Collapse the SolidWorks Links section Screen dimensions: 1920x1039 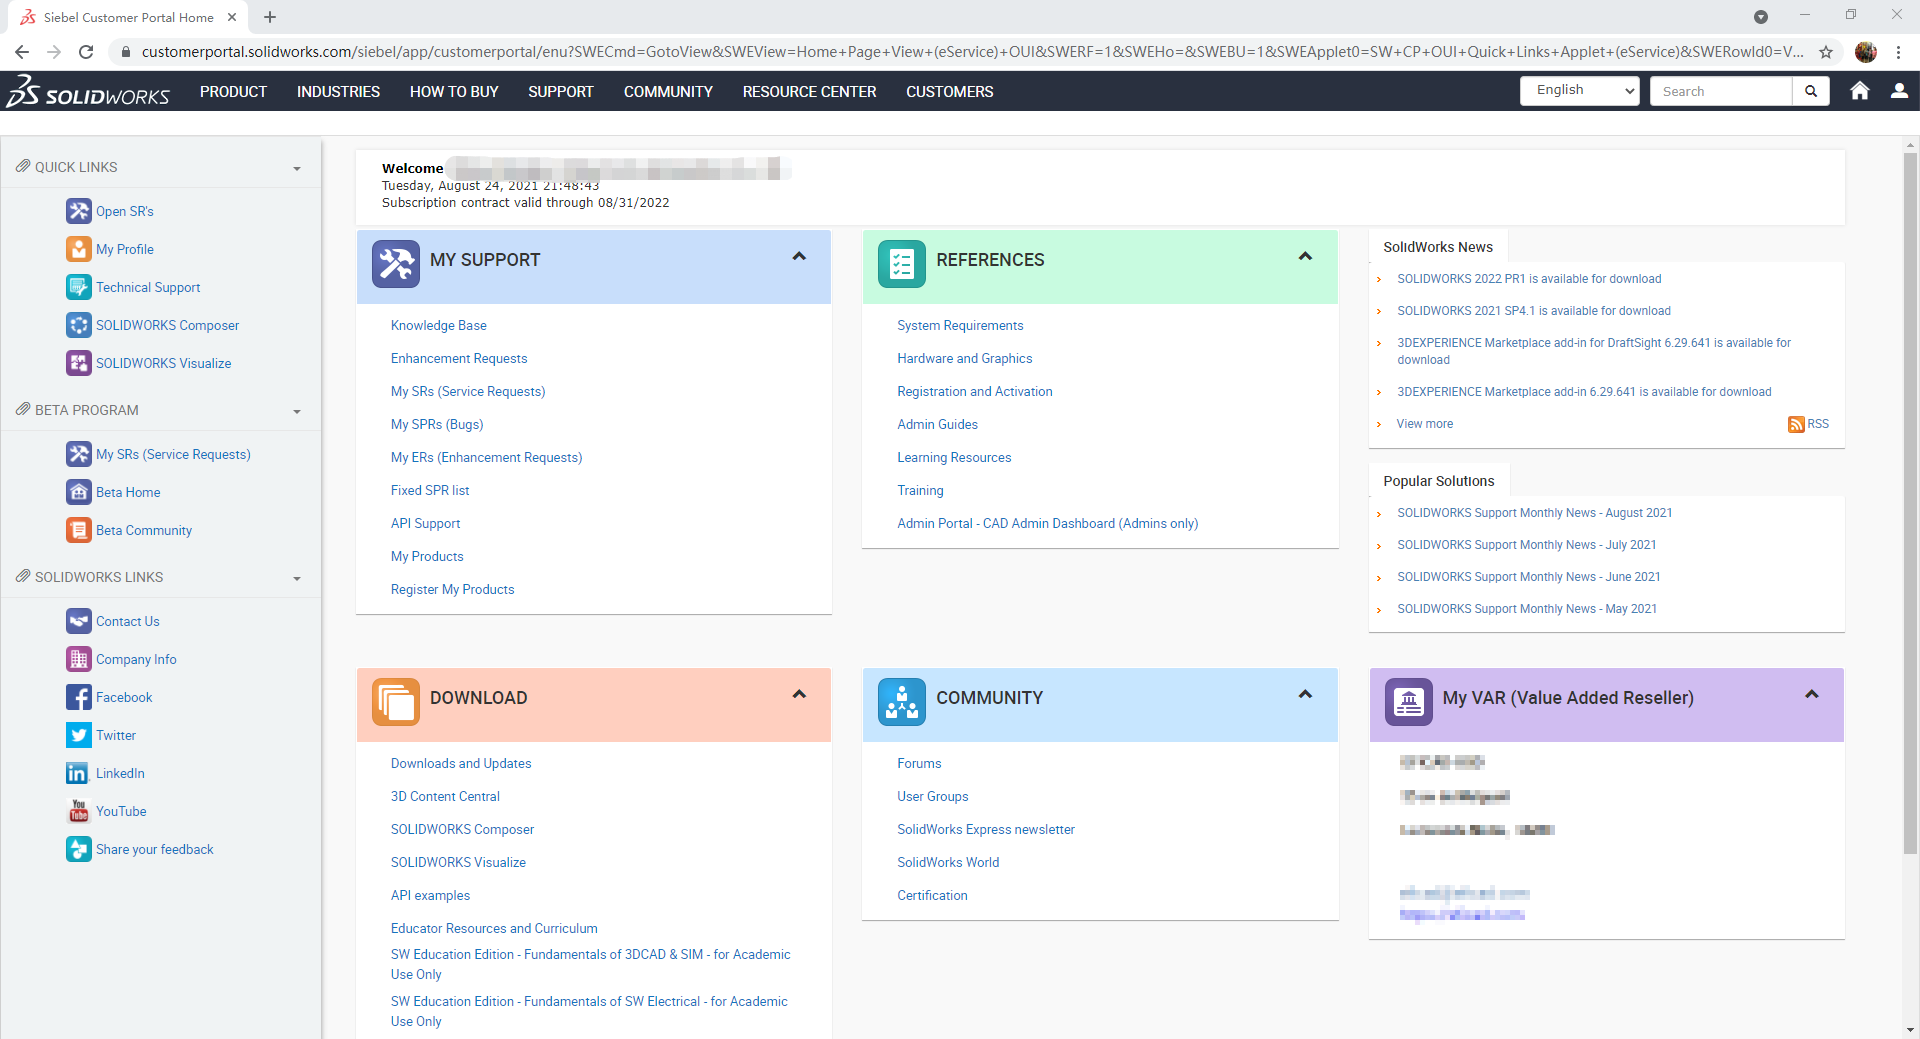tap(297, 578)
